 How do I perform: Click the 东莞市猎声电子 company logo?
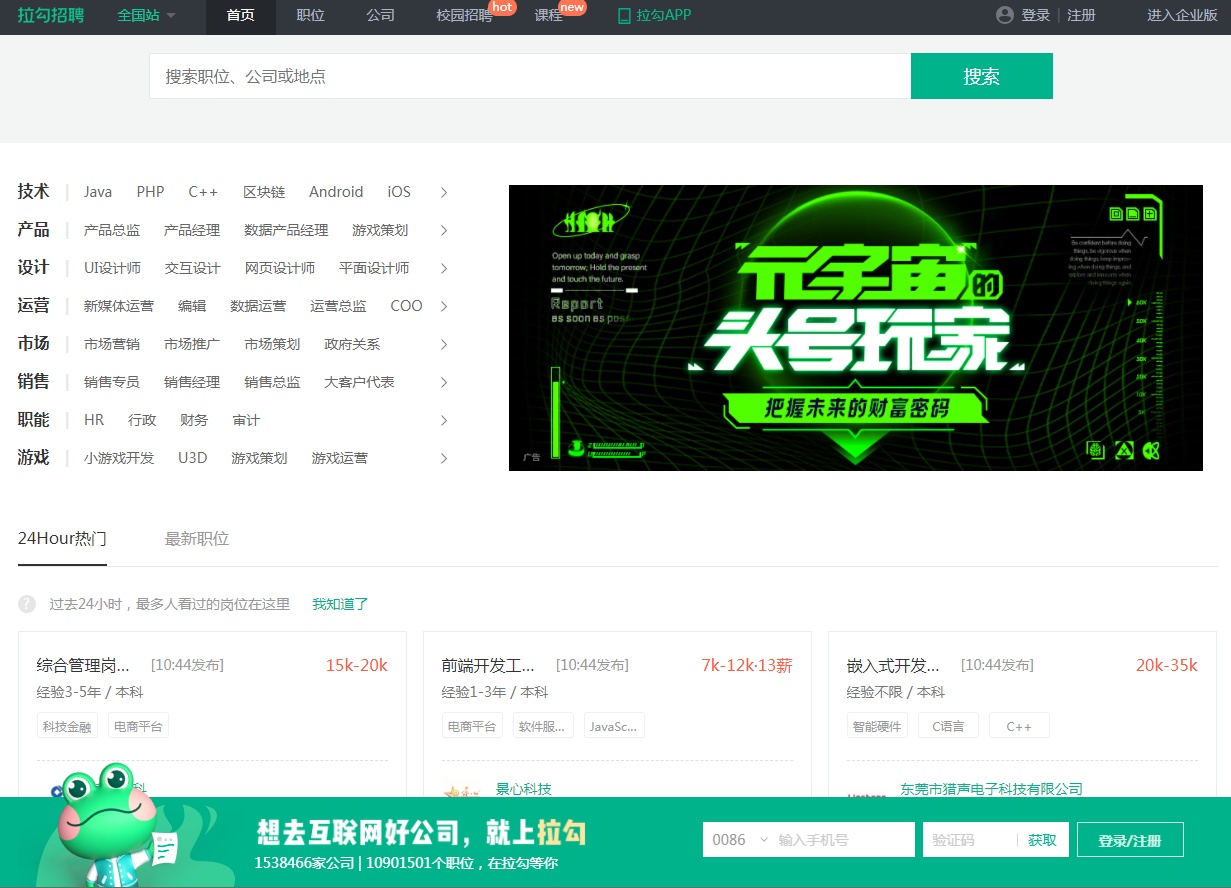(x=866, y=792)
